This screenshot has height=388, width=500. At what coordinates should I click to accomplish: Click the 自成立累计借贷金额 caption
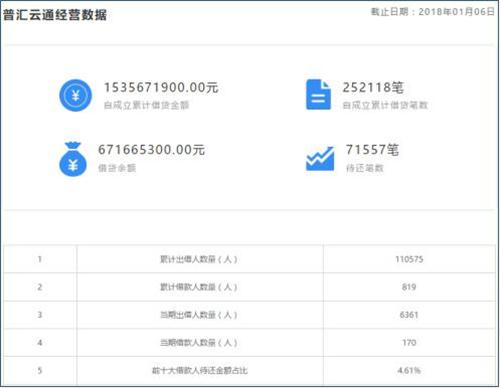(x=146, y=105)
